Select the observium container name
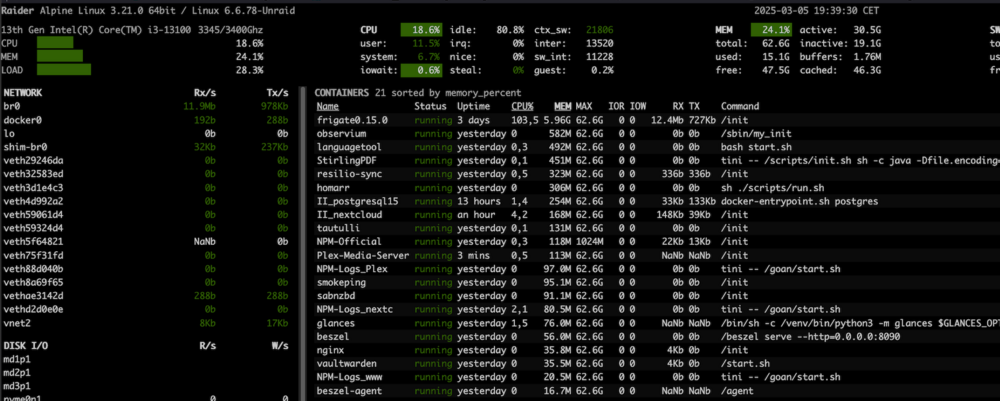The width and height of the screenshot is (1000, 401). click(341, 134)
